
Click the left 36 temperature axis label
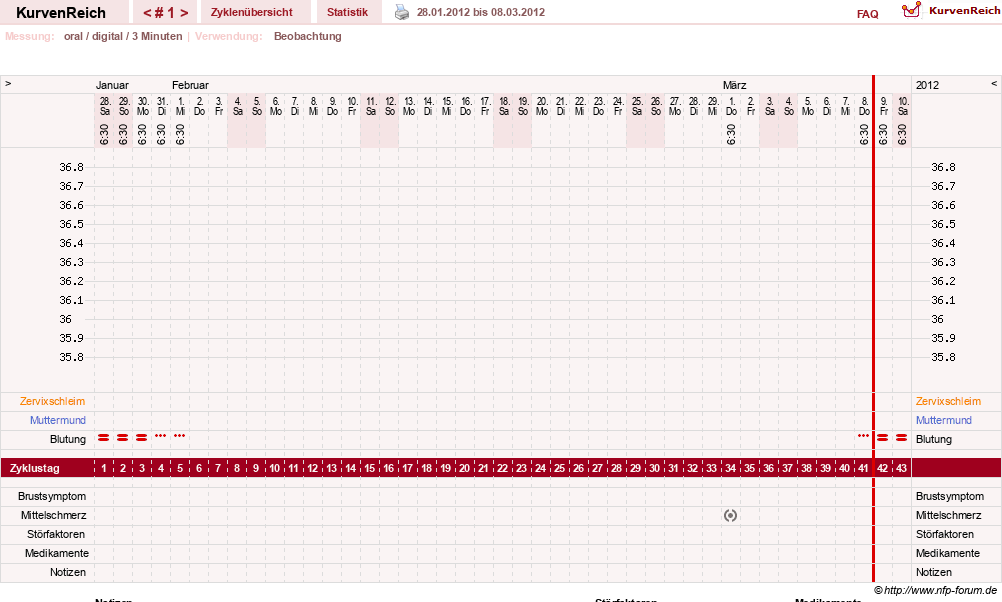(x=65, y=319)
